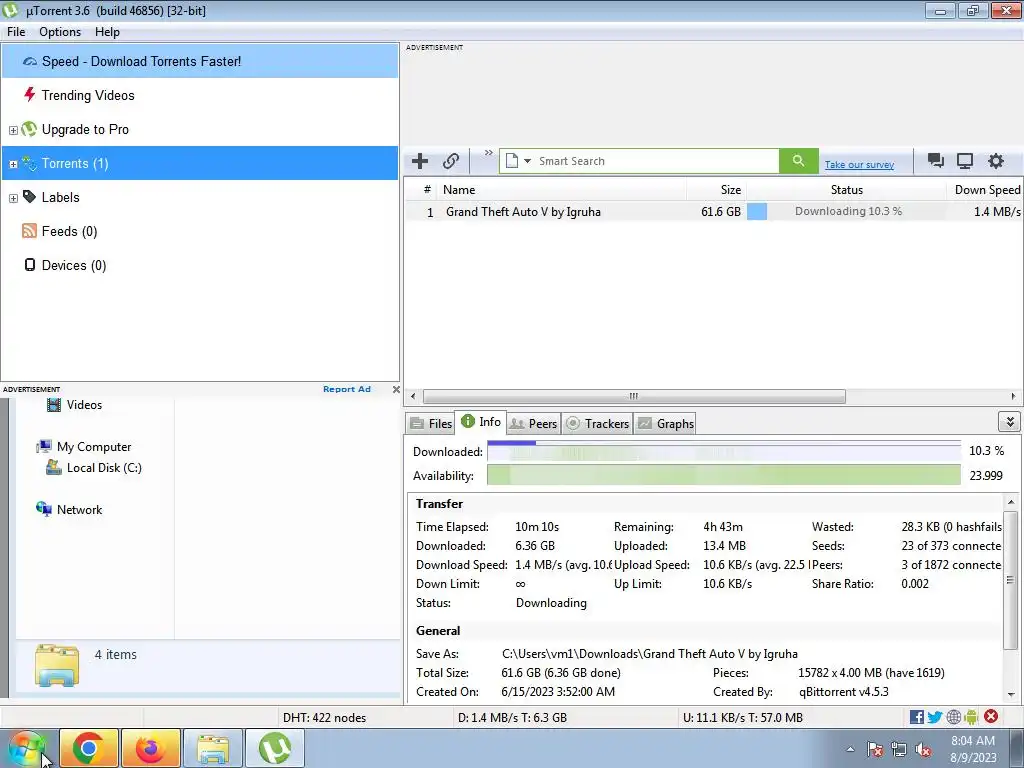
Task: Close the advertisement panel with X
Action: coord(396,389)
